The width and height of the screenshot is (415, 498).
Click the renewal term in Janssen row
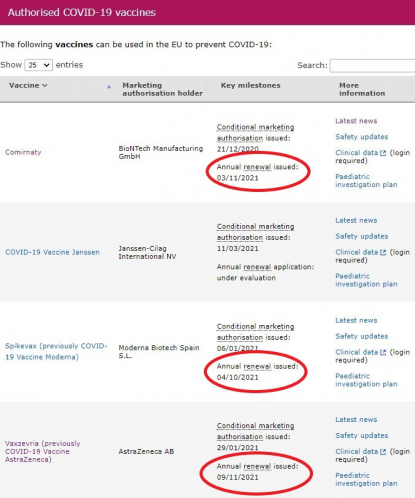tap(257, 267)
